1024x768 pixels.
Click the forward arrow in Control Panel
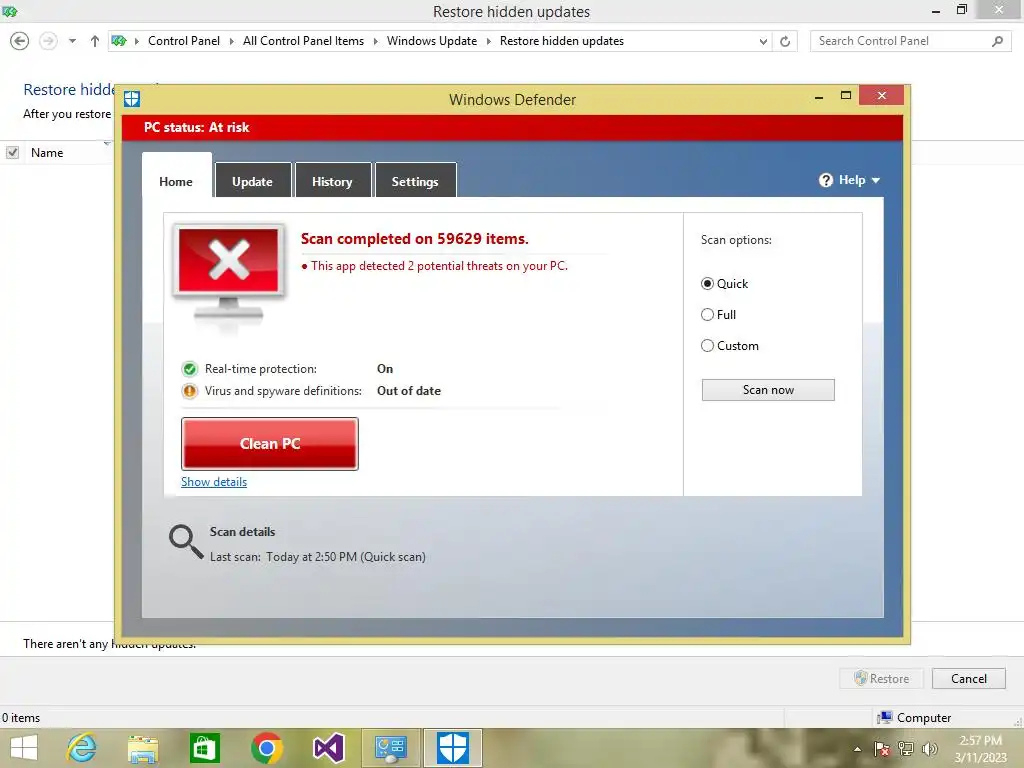pos(48,41)
